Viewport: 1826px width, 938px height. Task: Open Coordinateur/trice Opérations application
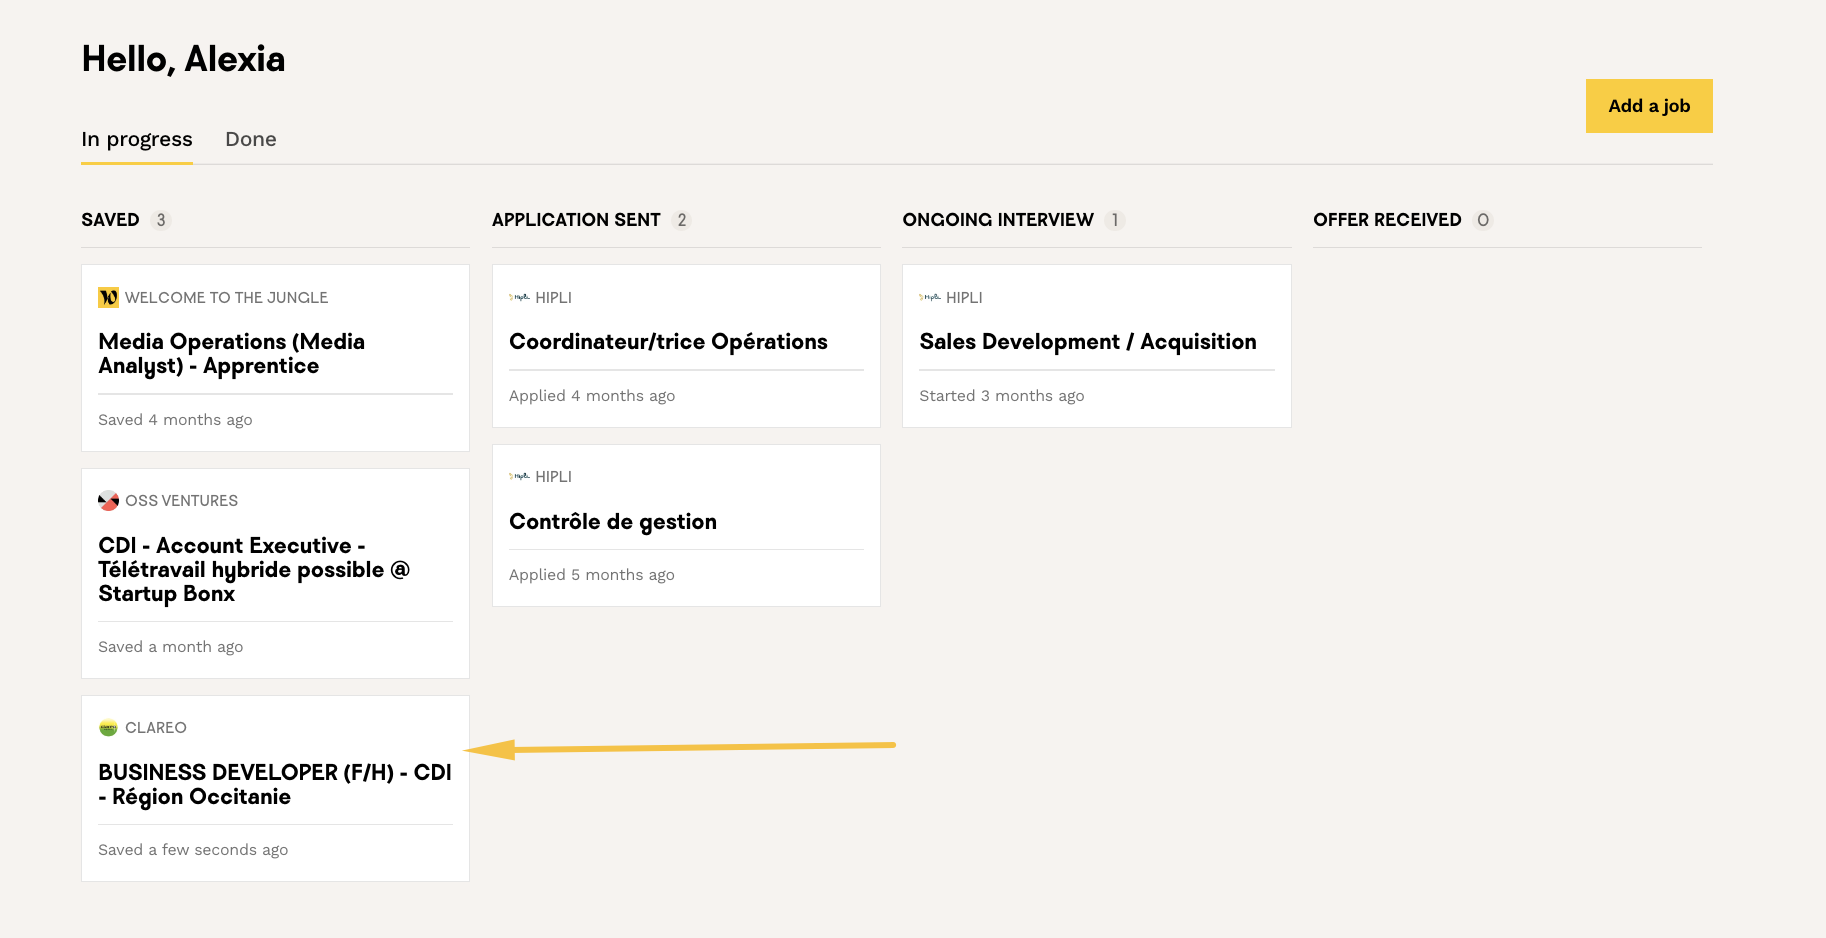click(668, 342)
